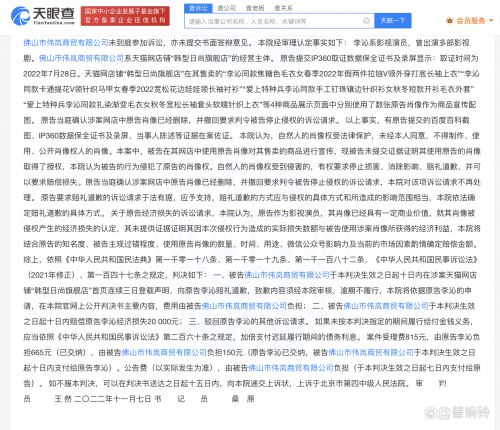Open the 查老板 tab

pos(255,8)
